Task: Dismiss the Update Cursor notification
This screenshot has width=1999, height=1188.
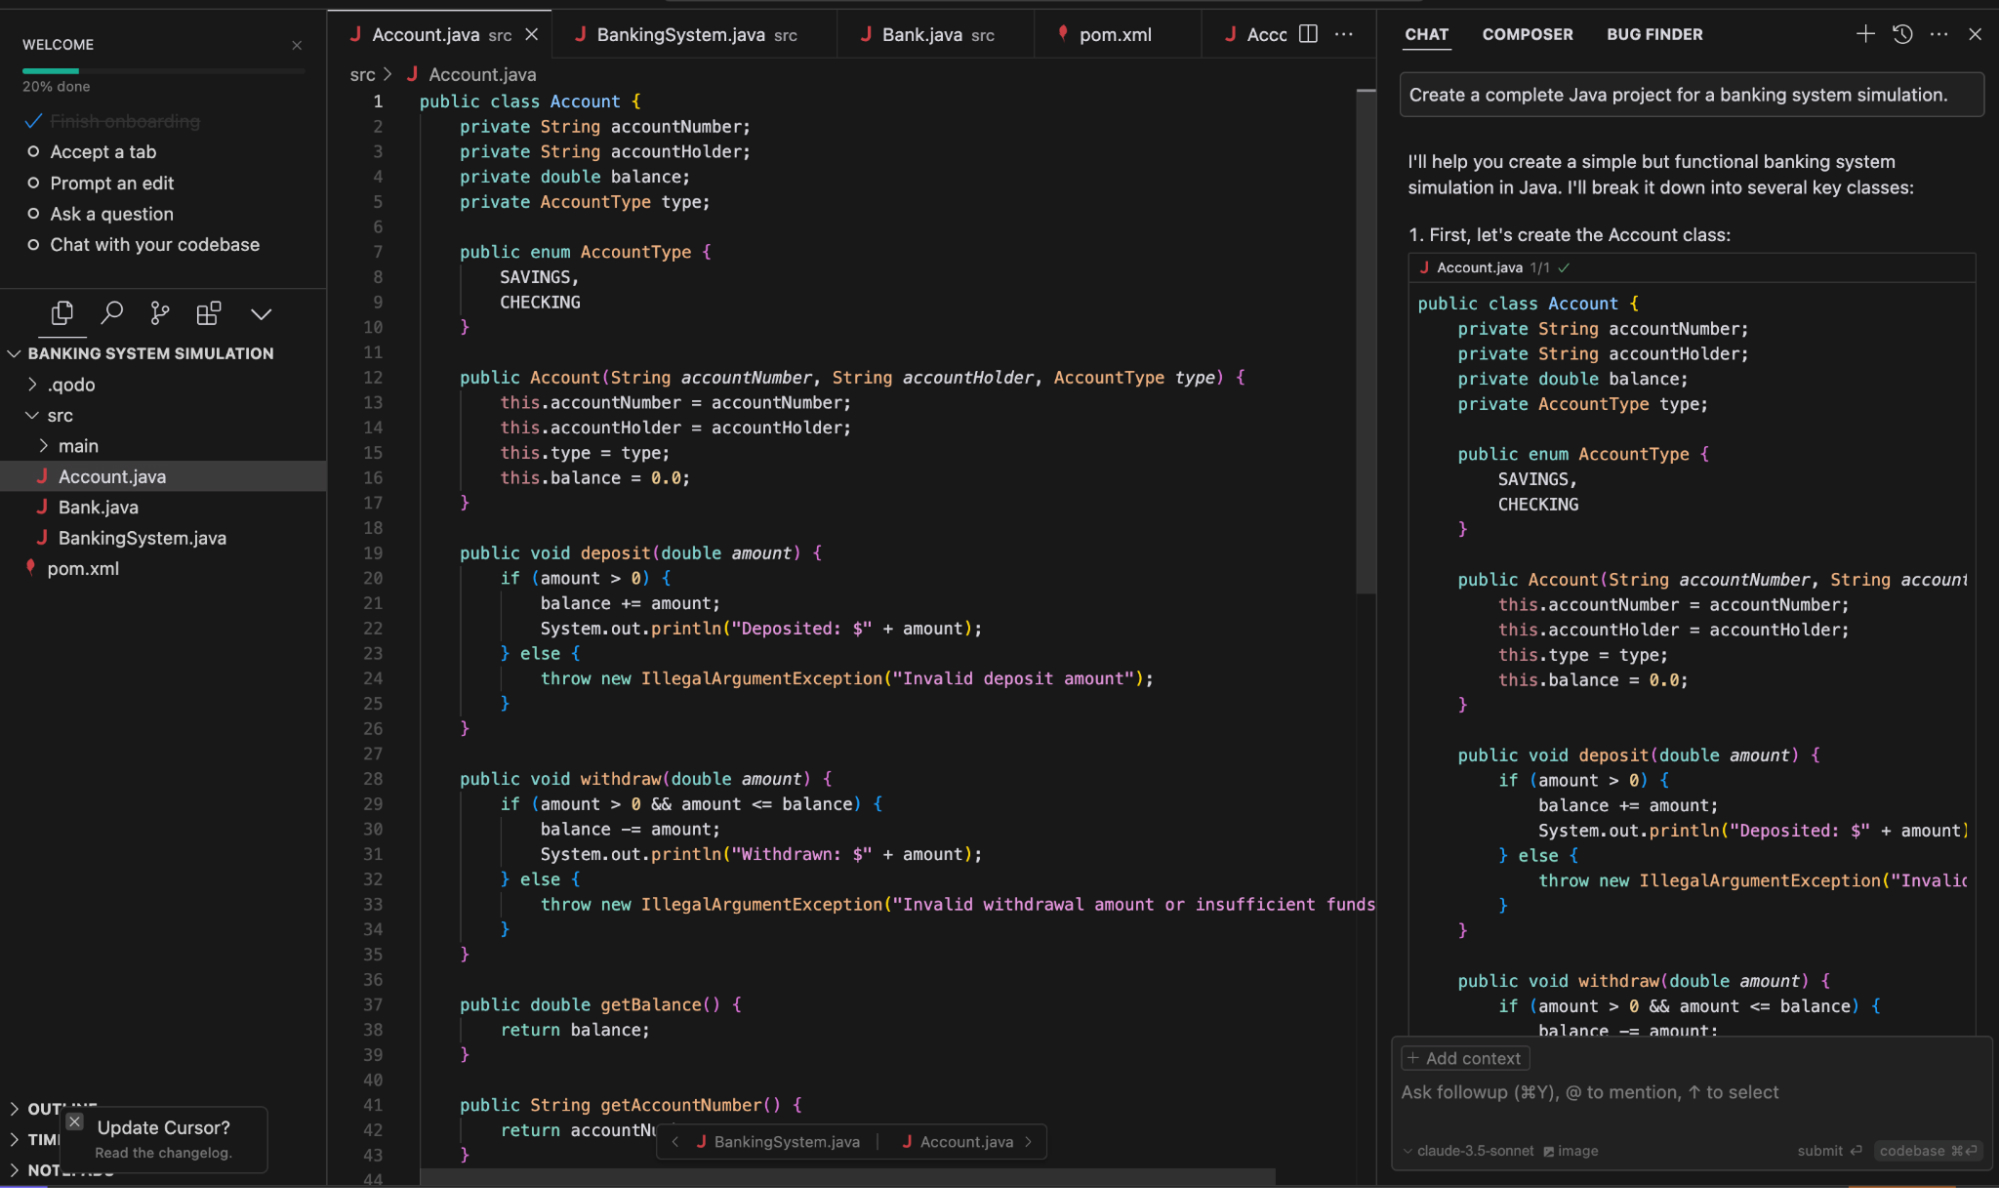Action: [75, 1122]
